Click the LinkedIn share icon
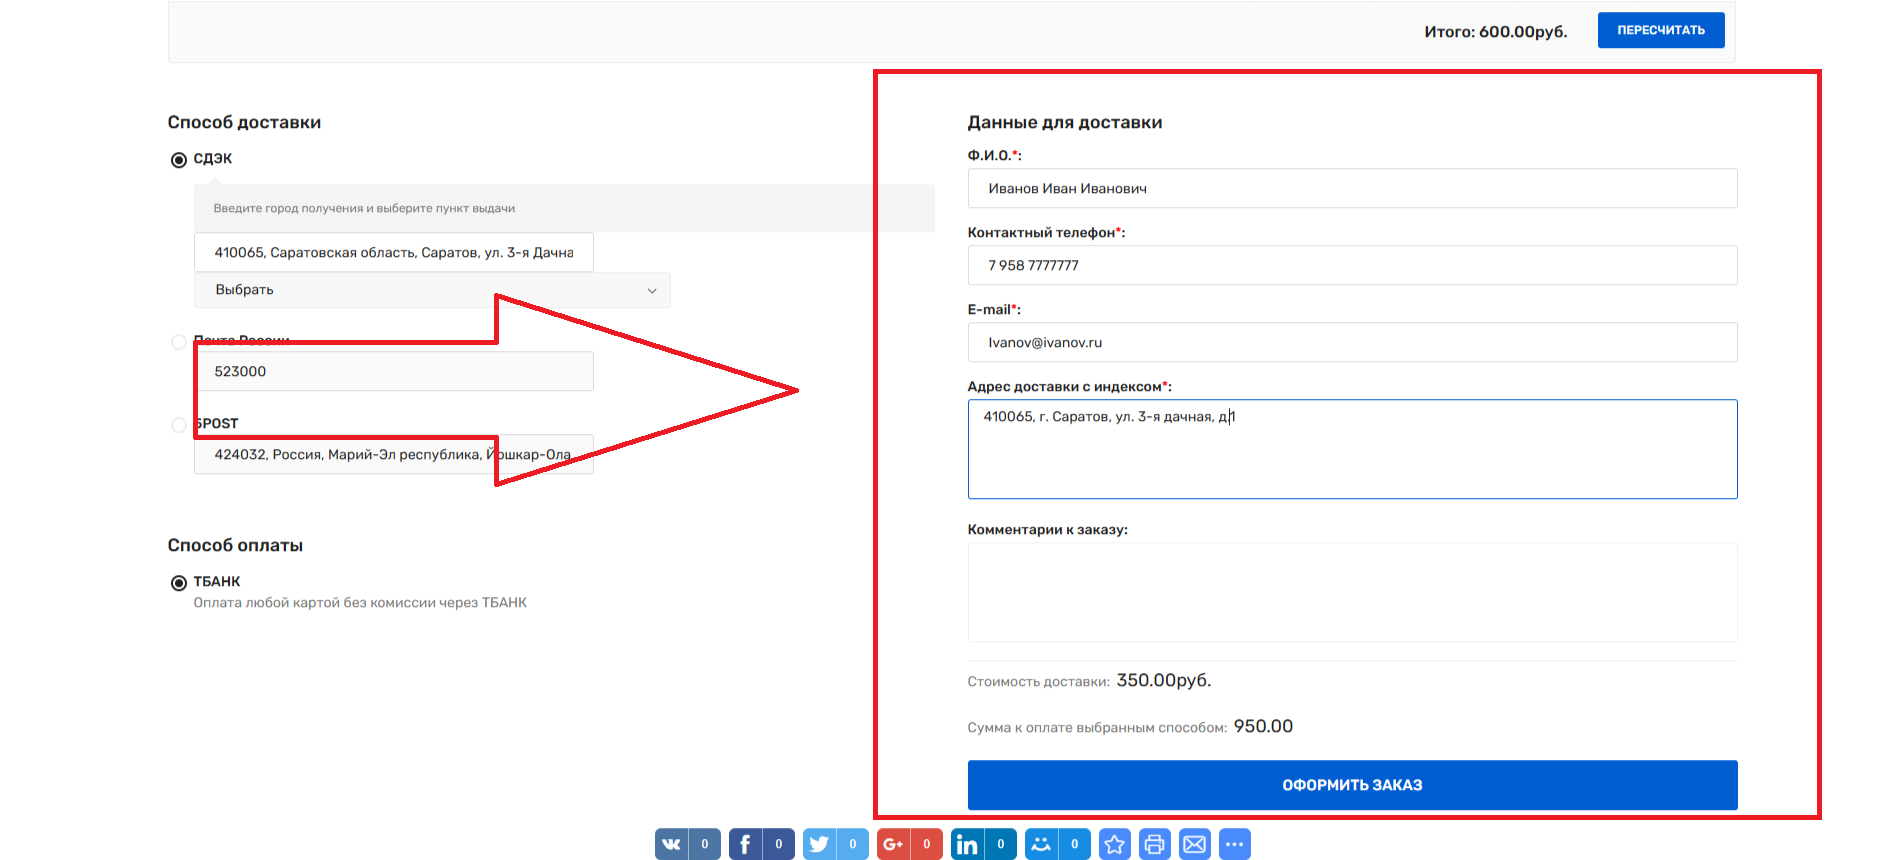This screenshot has width=1878, height=860. click(x=968, y=844)
